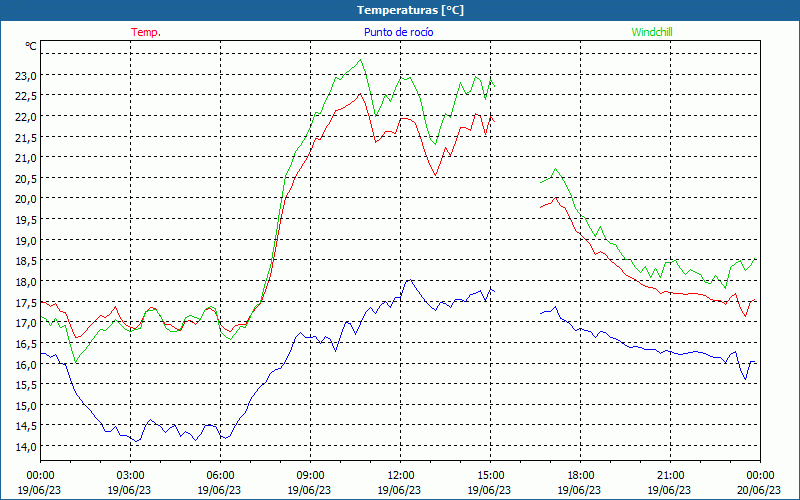Screen dimensions: 800x500
Task: Click the 22,0 value on the temperature axis
Action: pyautogui.click(x=26, y=117)
